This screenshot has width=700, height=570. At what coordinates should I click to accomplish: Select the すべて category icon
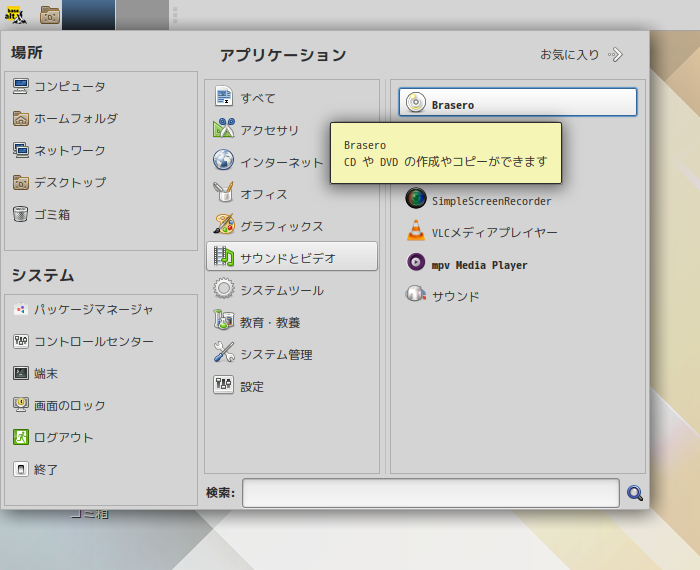click(x=223, y=96)
